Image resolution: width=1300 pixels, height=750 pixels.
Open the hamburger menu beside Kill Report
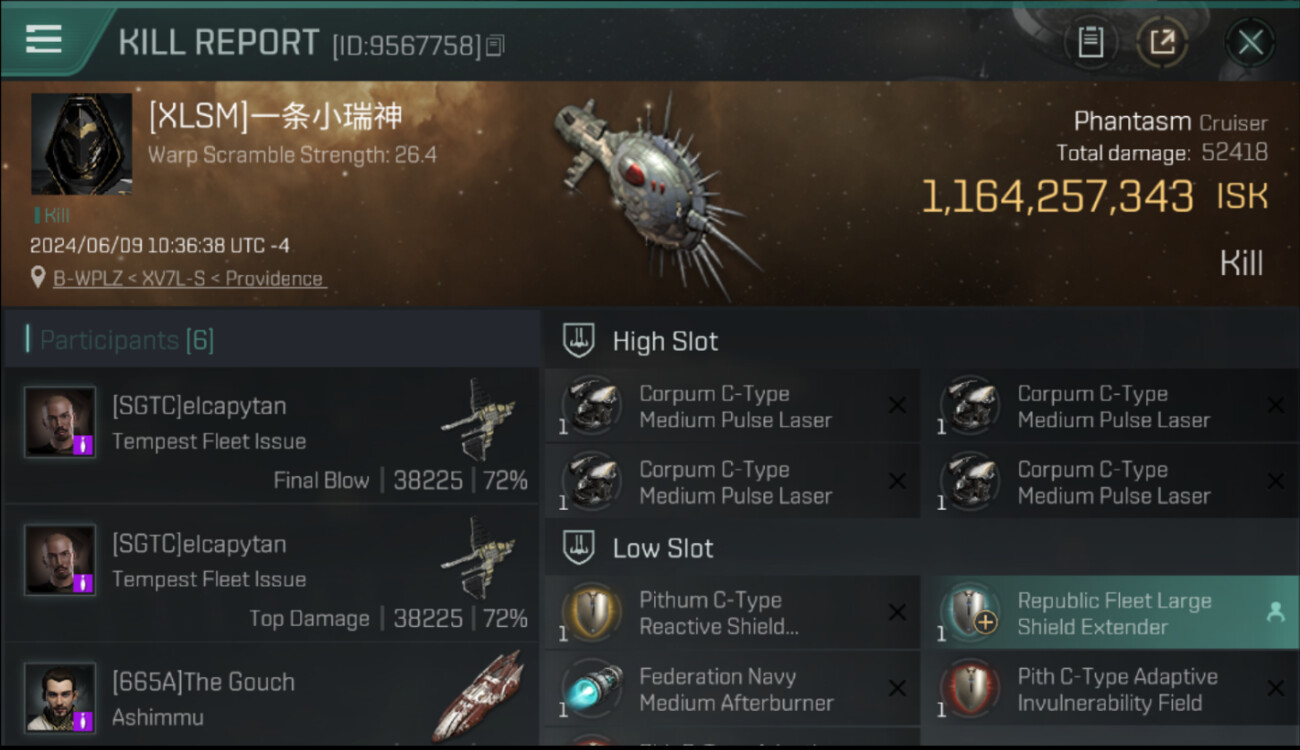click(x=44, y=39)
